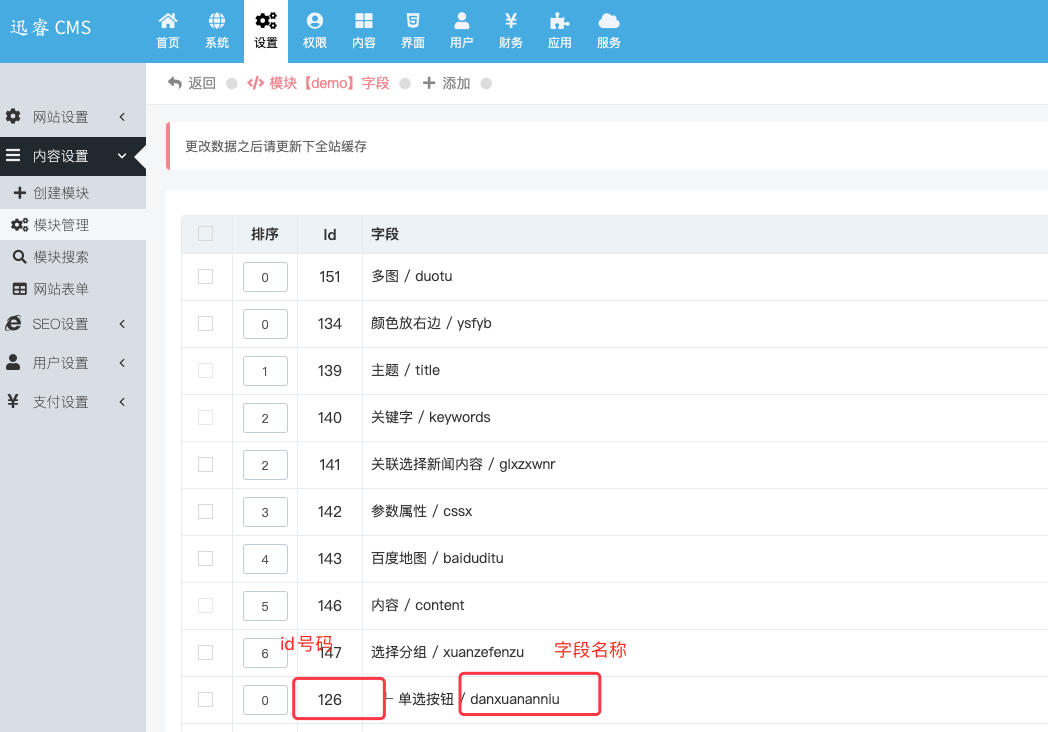Click the help dot after 字段 breadcrumb
This screenshot has height=732, width=1048.
(405, 84)
